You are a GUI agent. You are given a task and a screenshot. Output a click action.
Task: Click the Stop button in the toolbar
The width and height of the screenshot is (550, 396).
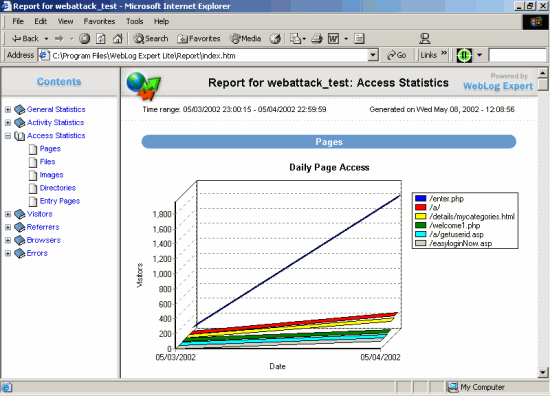click(84, 39)
